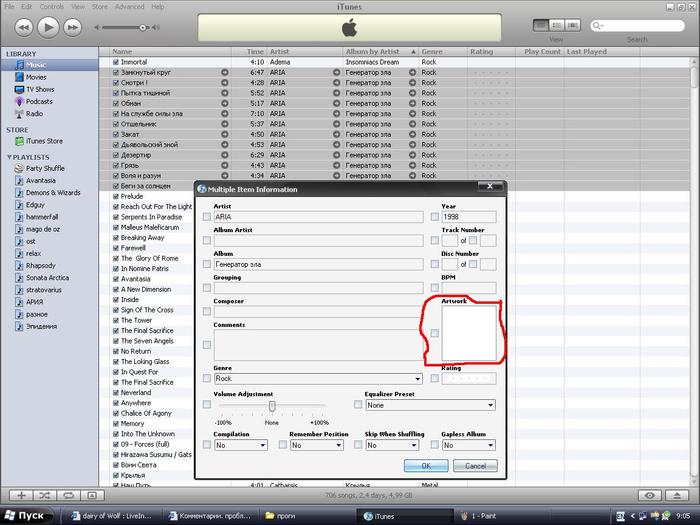Viewport: 700px width, 525px height.
Task: Click the OK button in dialog
Action: tap(426, 466)
